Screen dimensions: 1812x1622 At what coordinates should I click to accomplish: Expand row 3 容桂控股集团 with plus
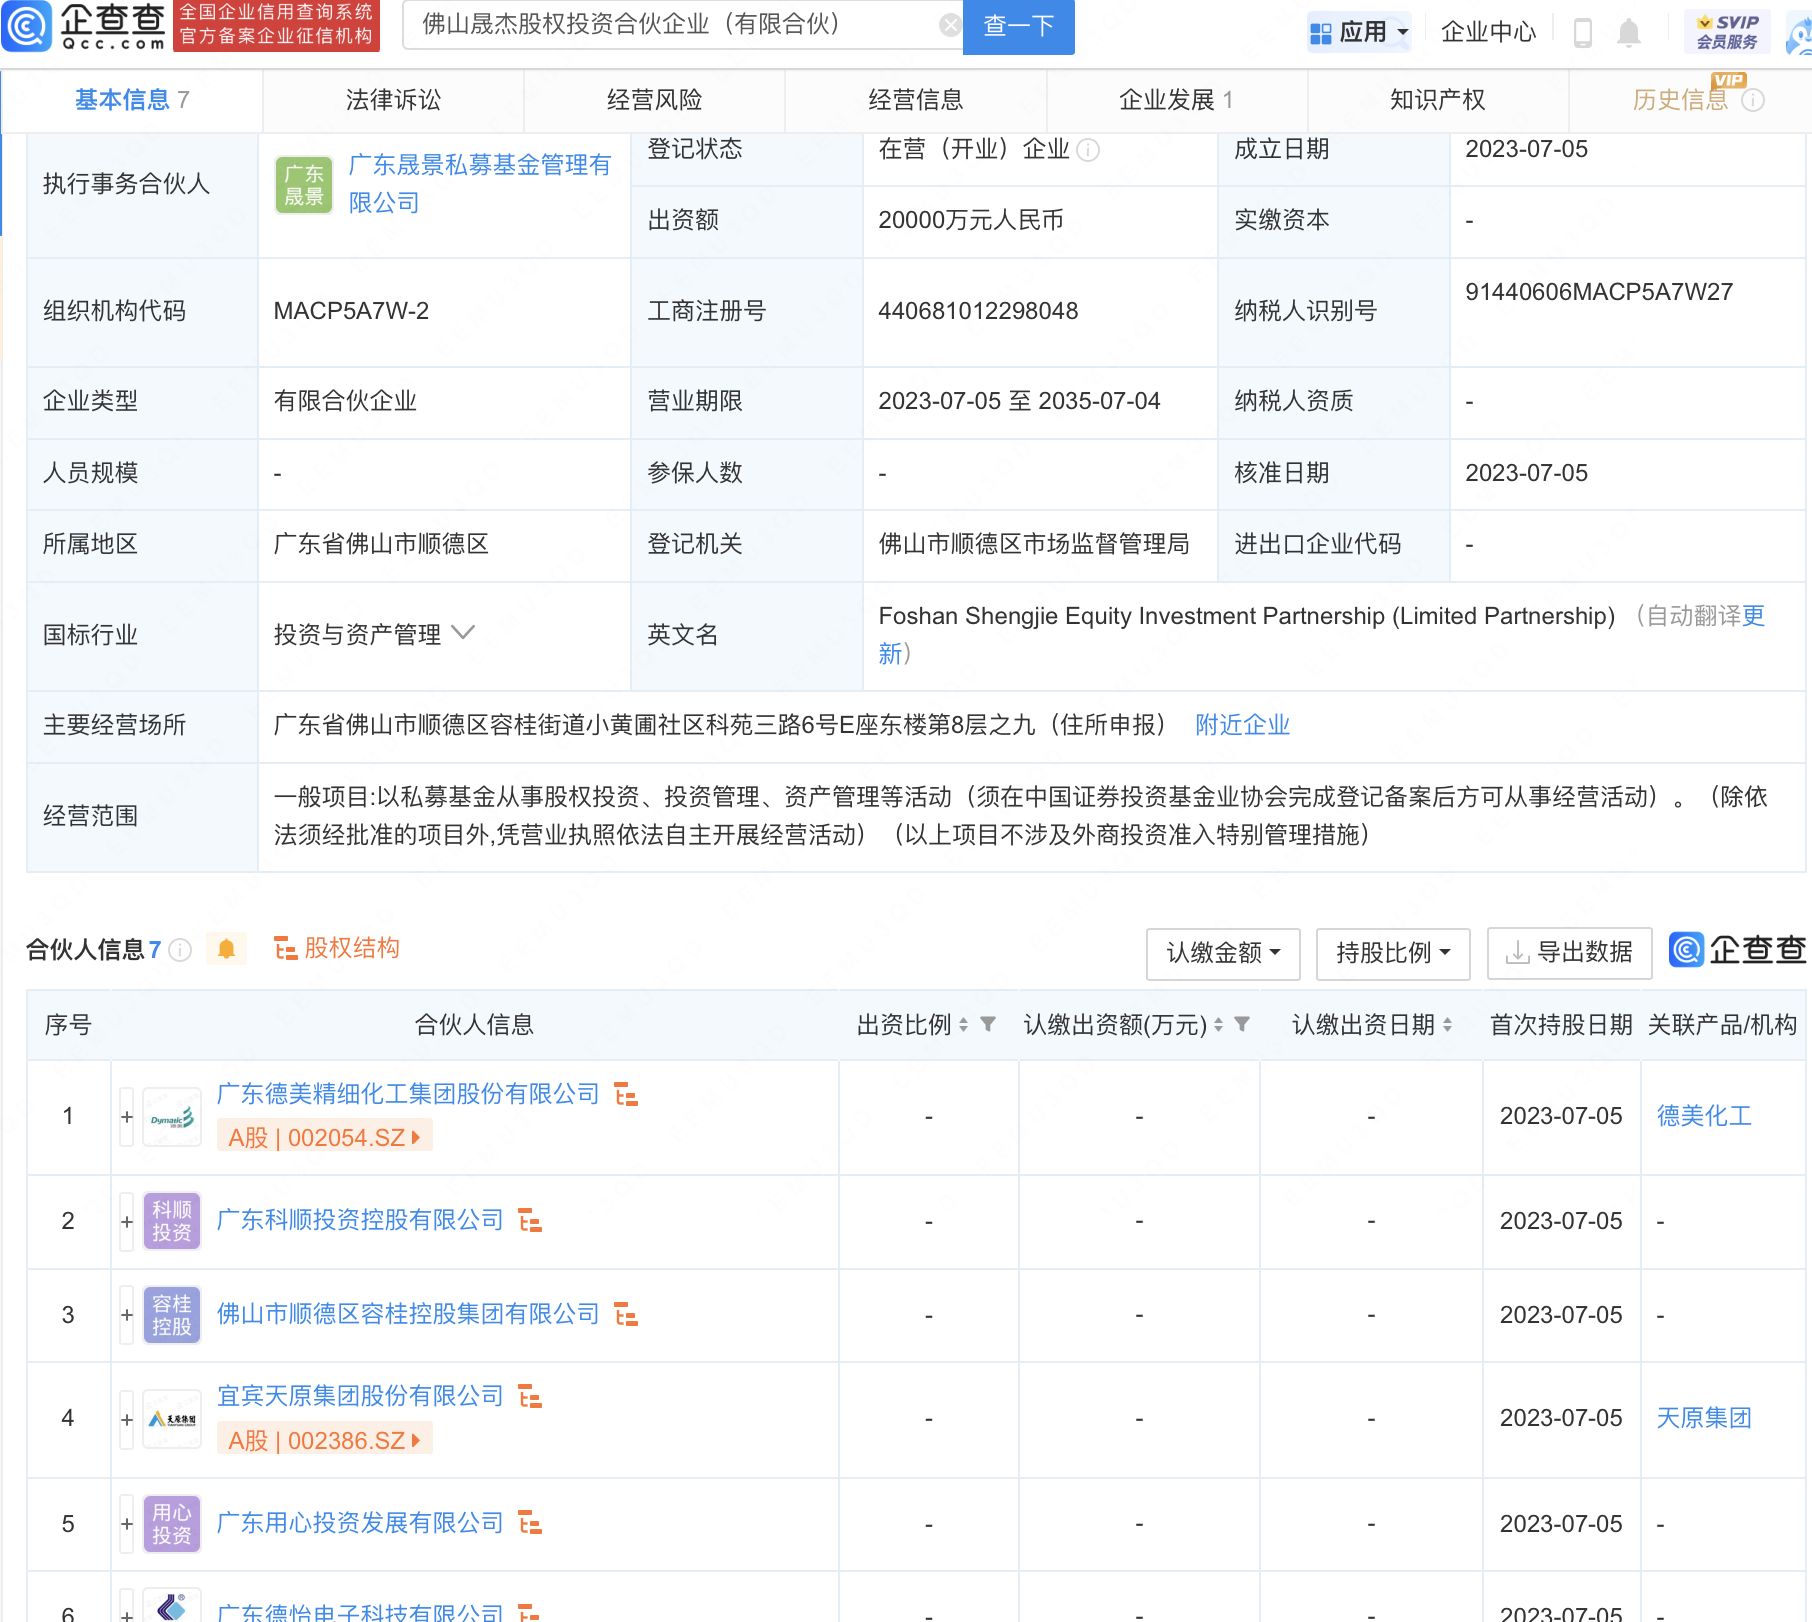(x=127, y=1315)
